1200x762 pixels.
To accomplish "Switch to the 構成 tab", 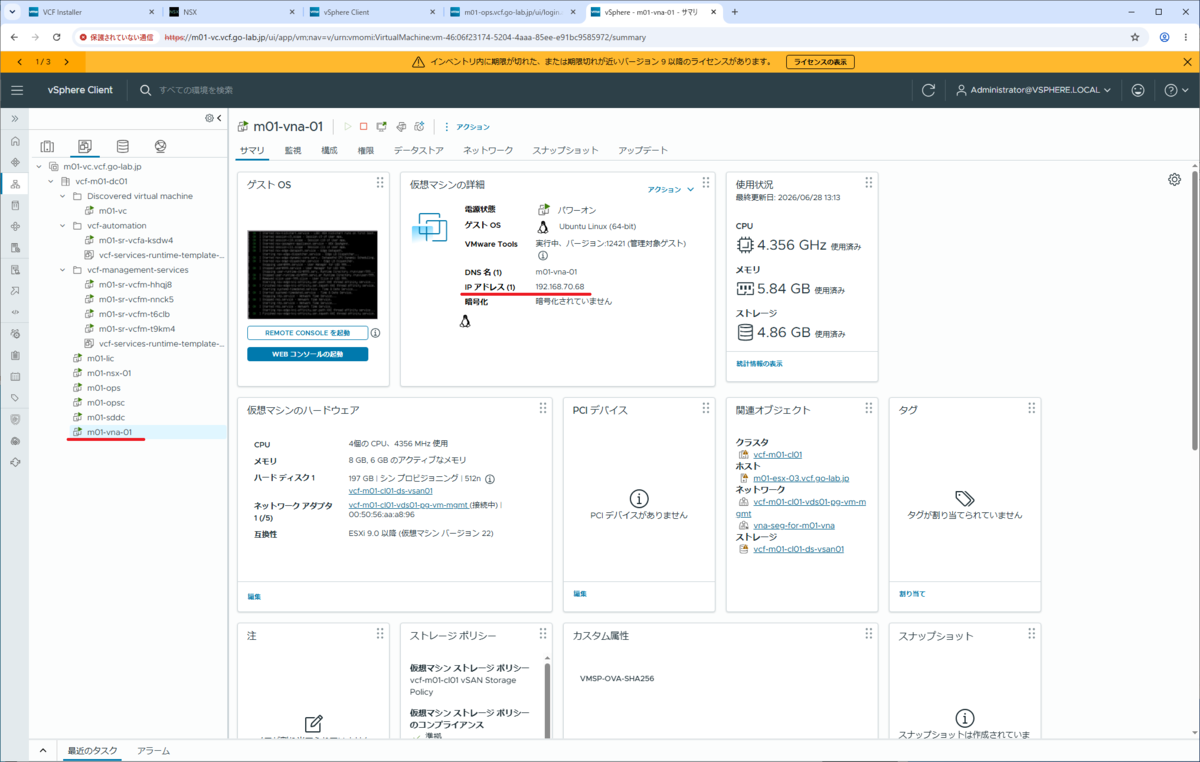I will [329, 150].
